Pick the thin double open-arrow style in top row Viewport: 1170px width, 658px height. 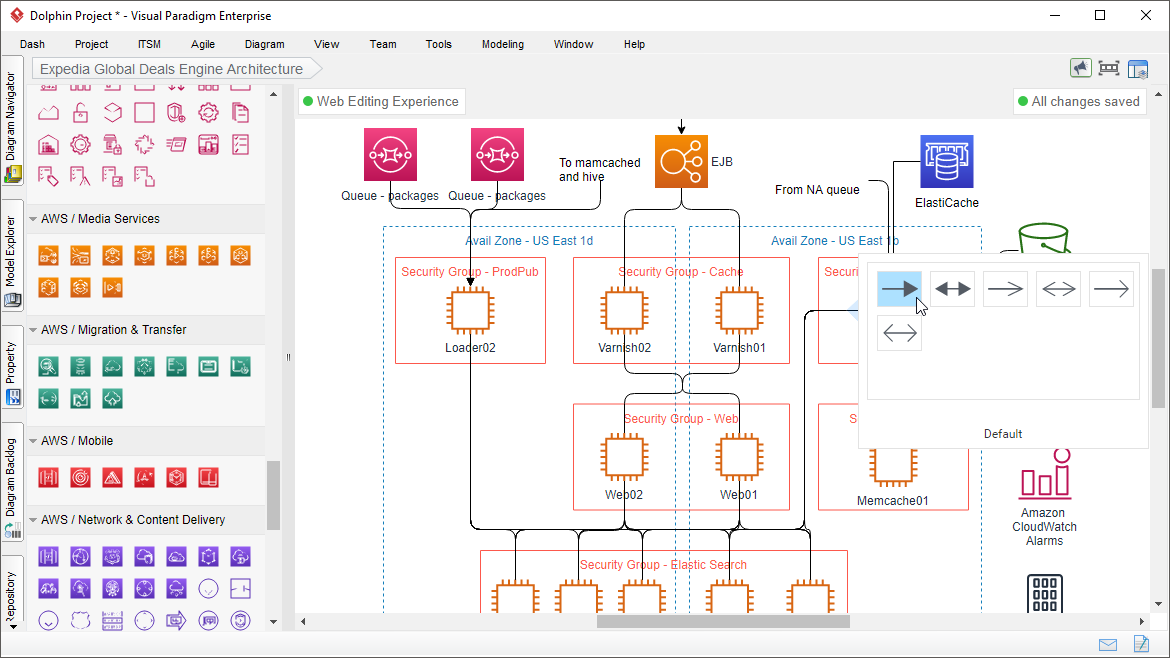click(x=1059, y=289)
